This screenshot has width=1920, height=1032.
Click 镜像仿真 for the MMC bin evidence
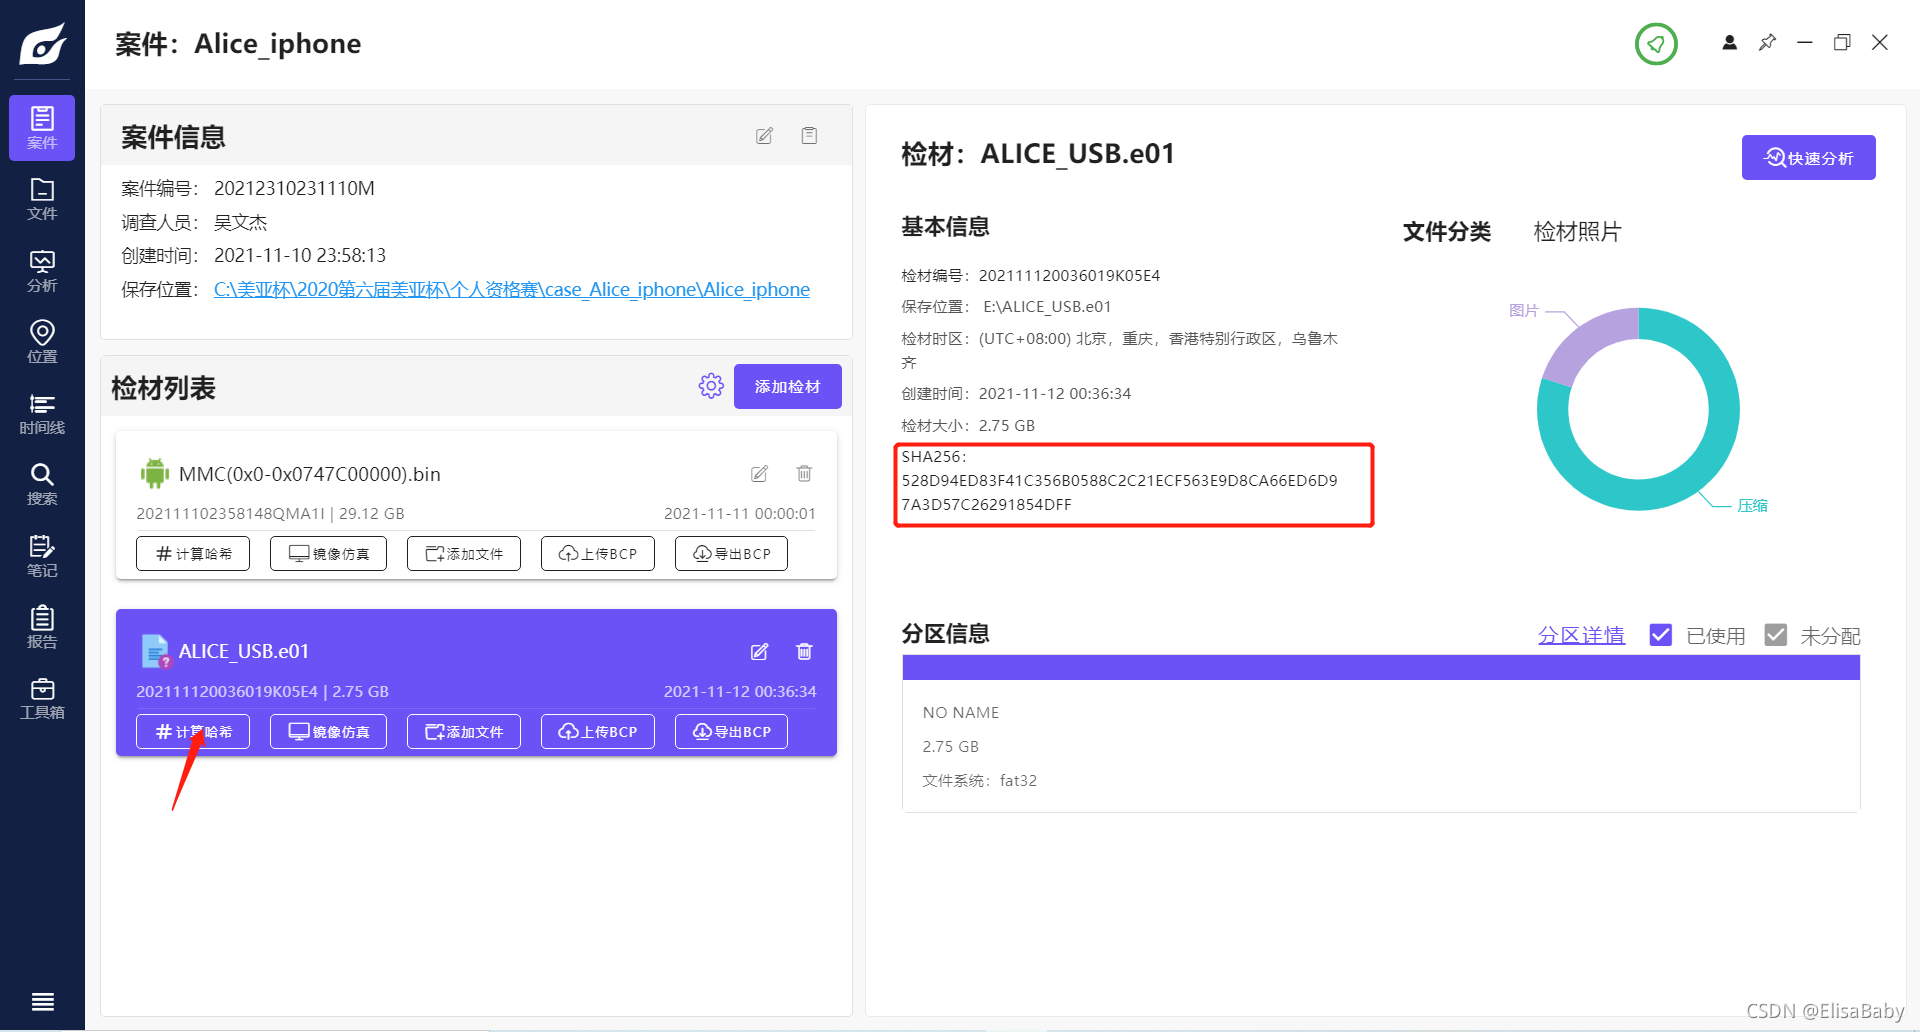[328, 554]
